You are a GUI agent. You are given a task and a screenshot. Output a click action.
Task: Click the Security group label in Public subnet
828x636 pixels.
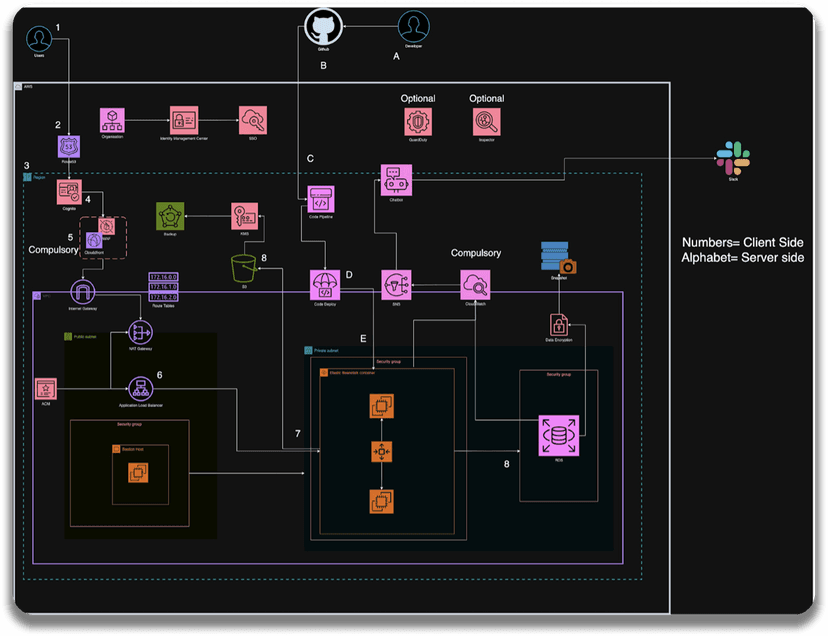129,424
